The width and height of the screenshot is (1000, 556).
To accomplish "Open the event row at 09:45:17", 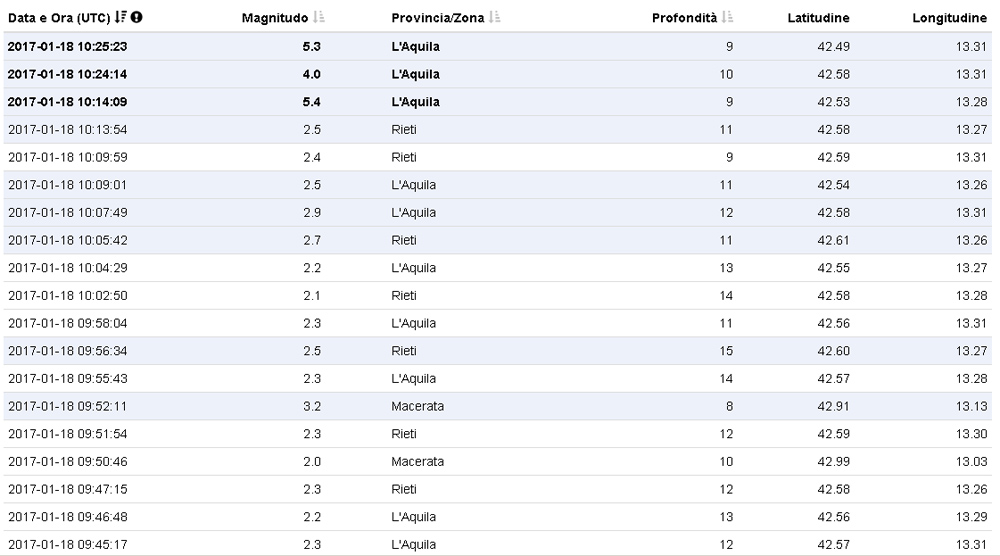I will point(497,544).
